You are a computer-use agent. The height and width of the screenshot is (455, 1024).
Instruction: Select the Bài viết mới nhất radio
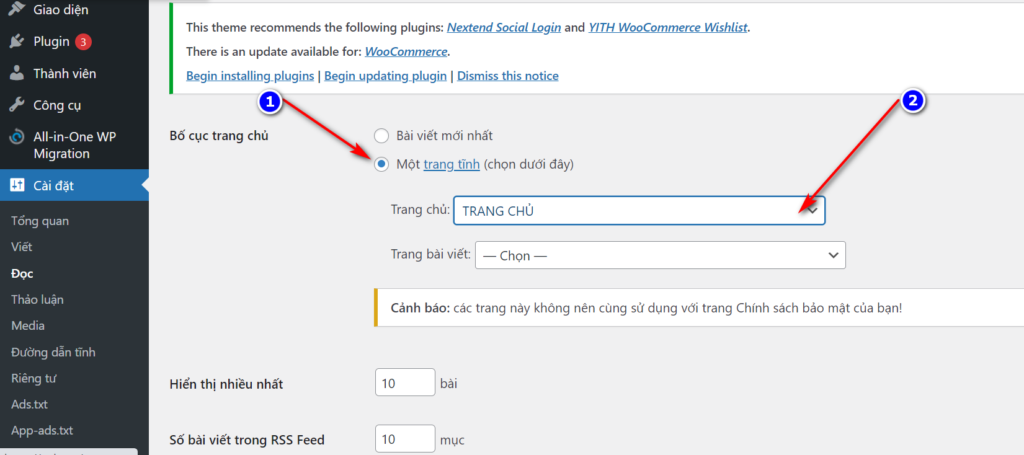tap(381, 136)
